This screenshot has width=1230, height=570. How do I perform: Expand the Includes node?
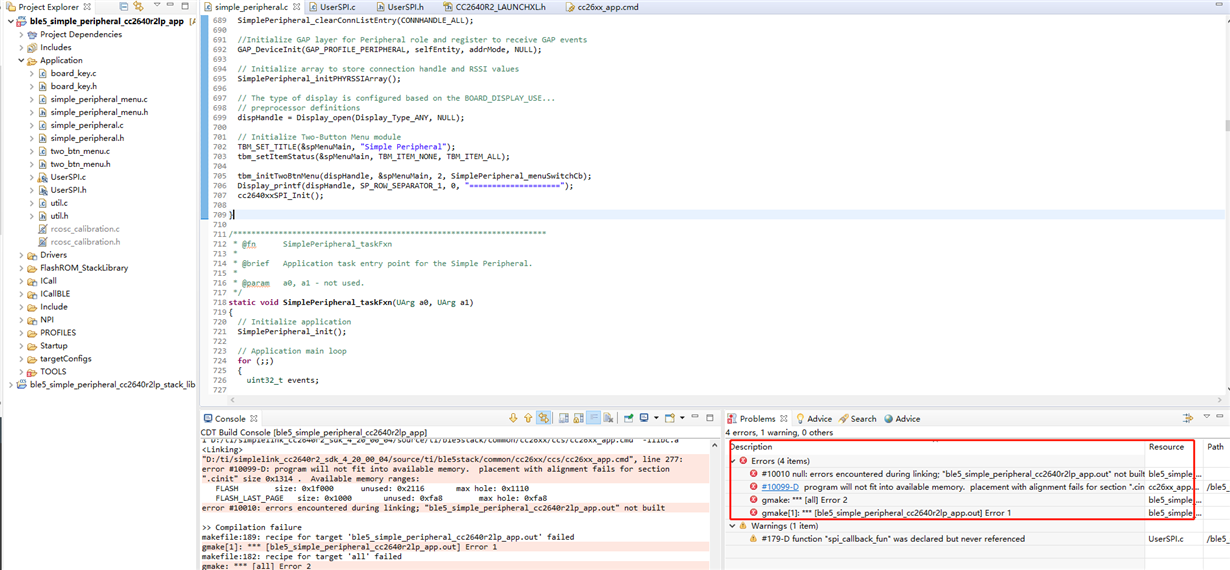point(22,47)
